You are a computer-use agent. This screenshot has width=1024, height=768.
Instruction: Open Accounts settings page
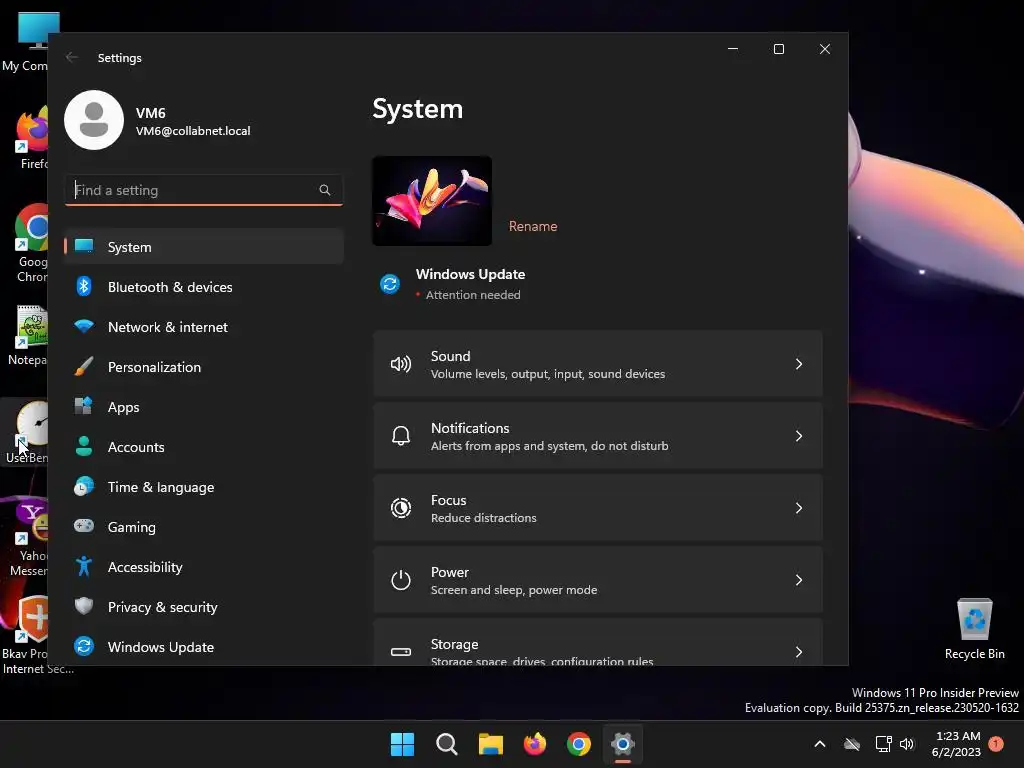tap(204, 447)
